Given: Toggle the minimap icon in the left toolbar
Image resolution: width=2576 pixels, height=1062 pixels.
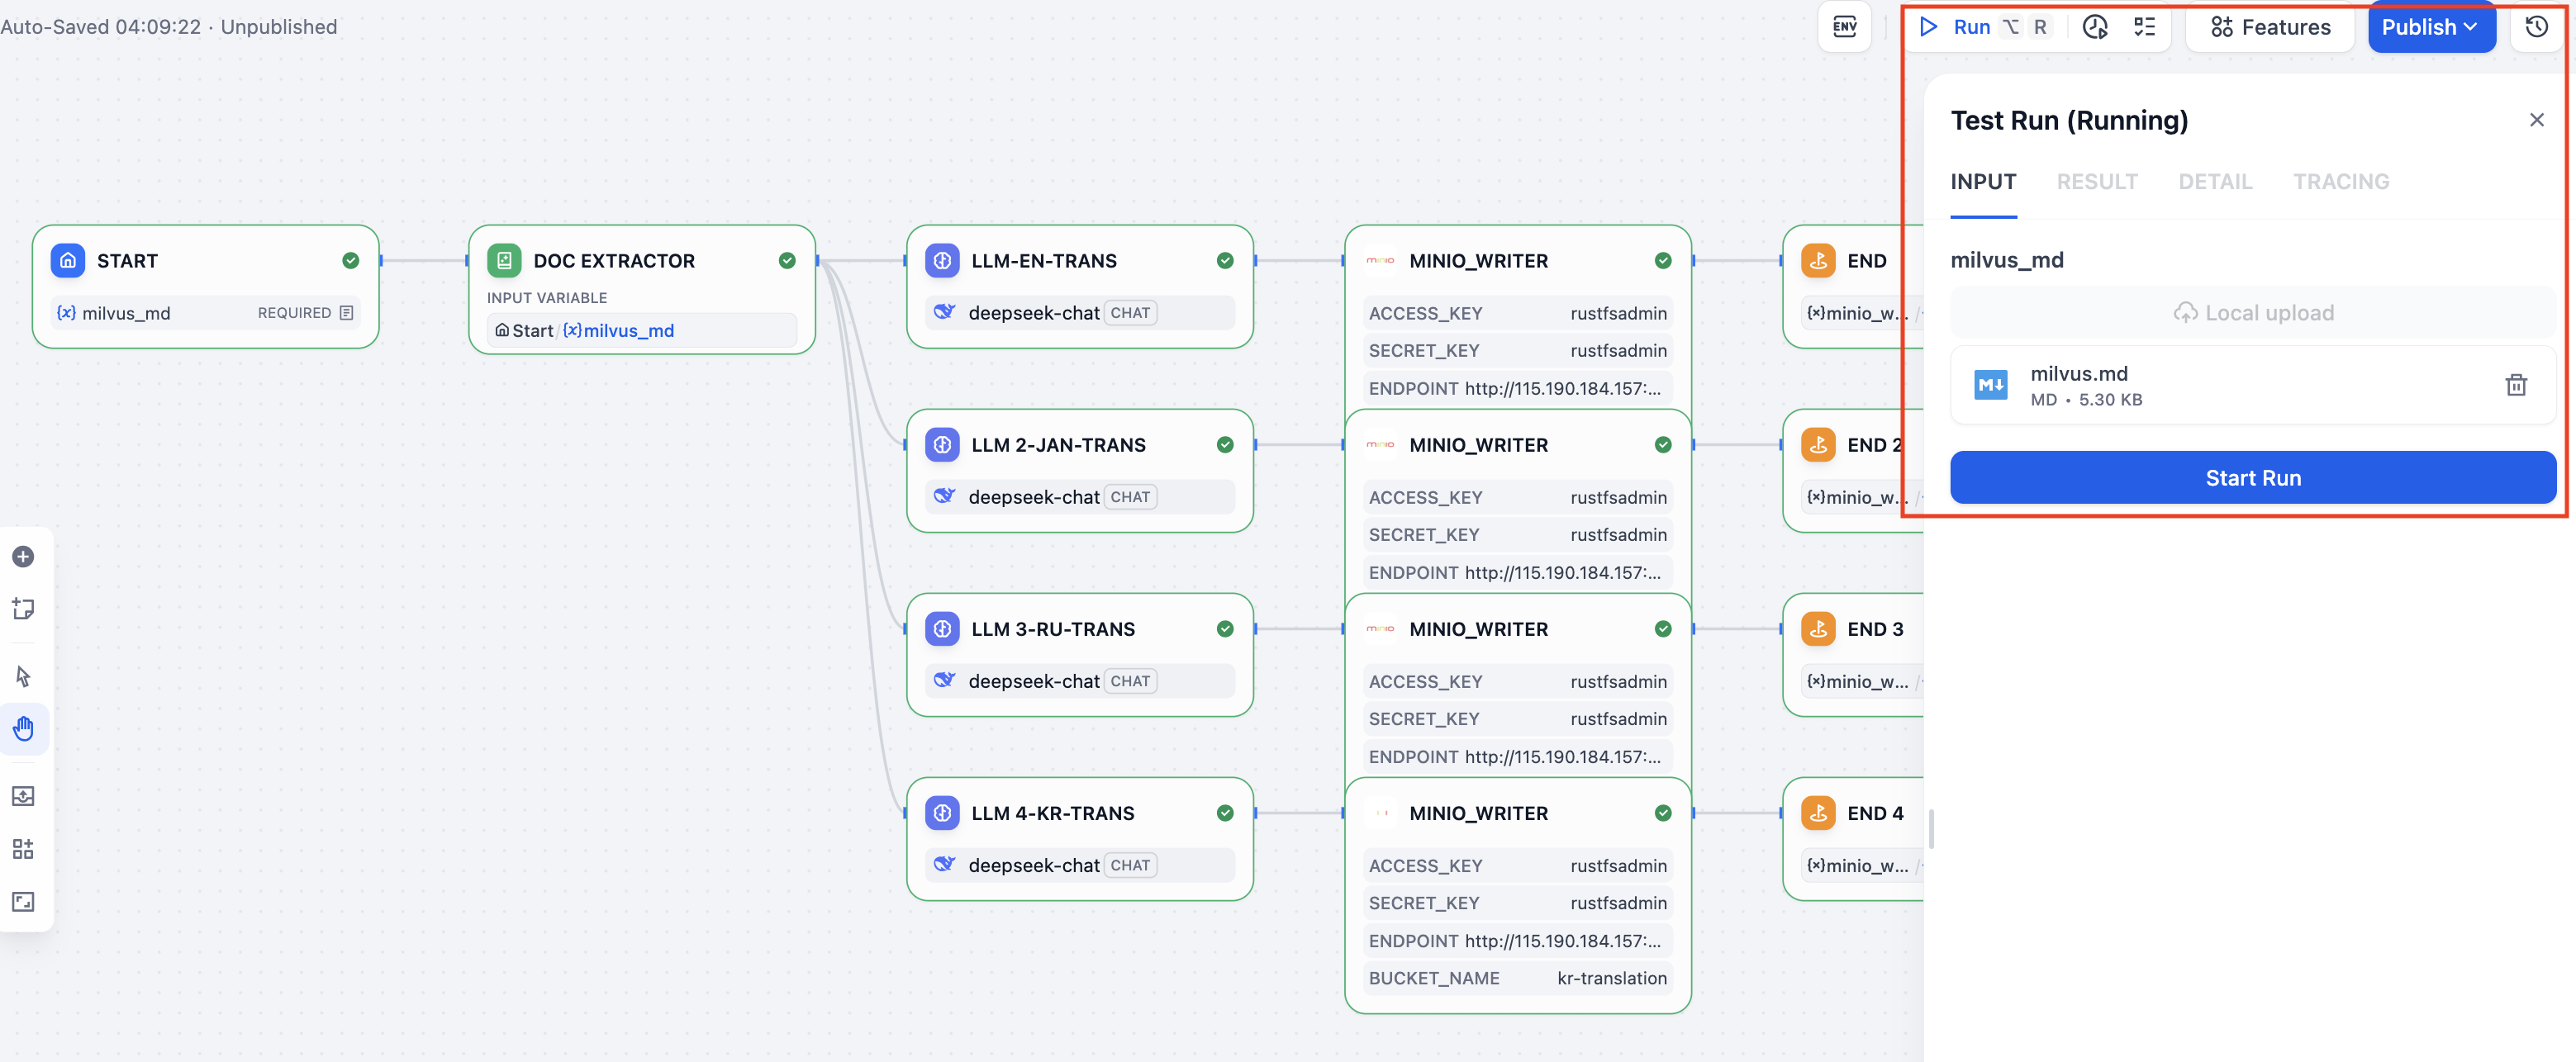Looking at the screenshot, I should point(23,902).
